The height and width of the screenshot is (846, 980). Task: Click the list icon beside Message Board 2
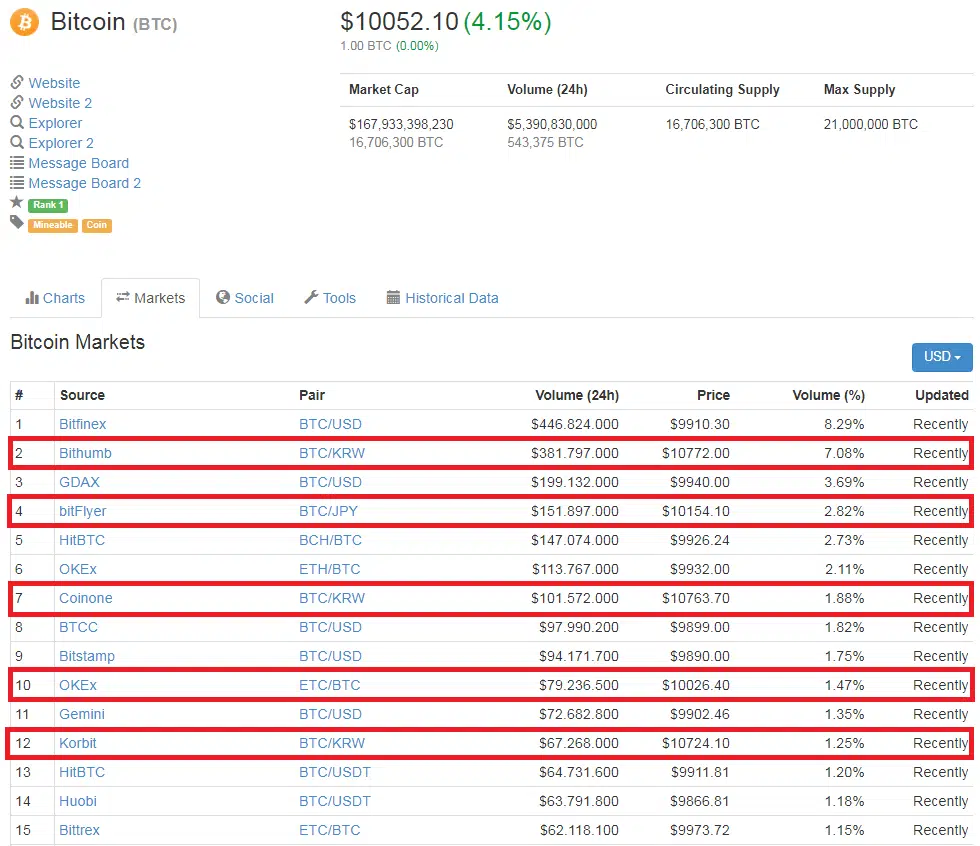[17, 182]
